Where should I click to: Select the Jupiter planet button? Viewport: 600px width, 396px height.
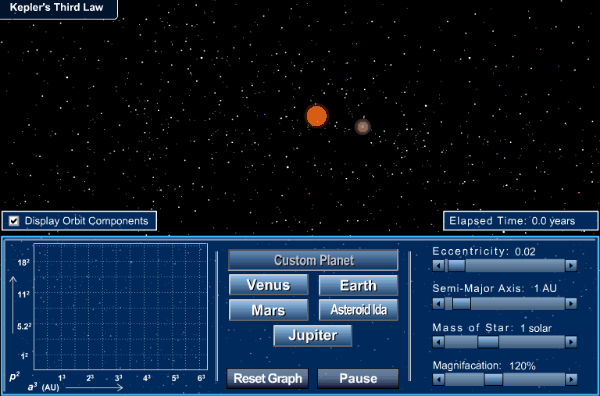(313, 336)
